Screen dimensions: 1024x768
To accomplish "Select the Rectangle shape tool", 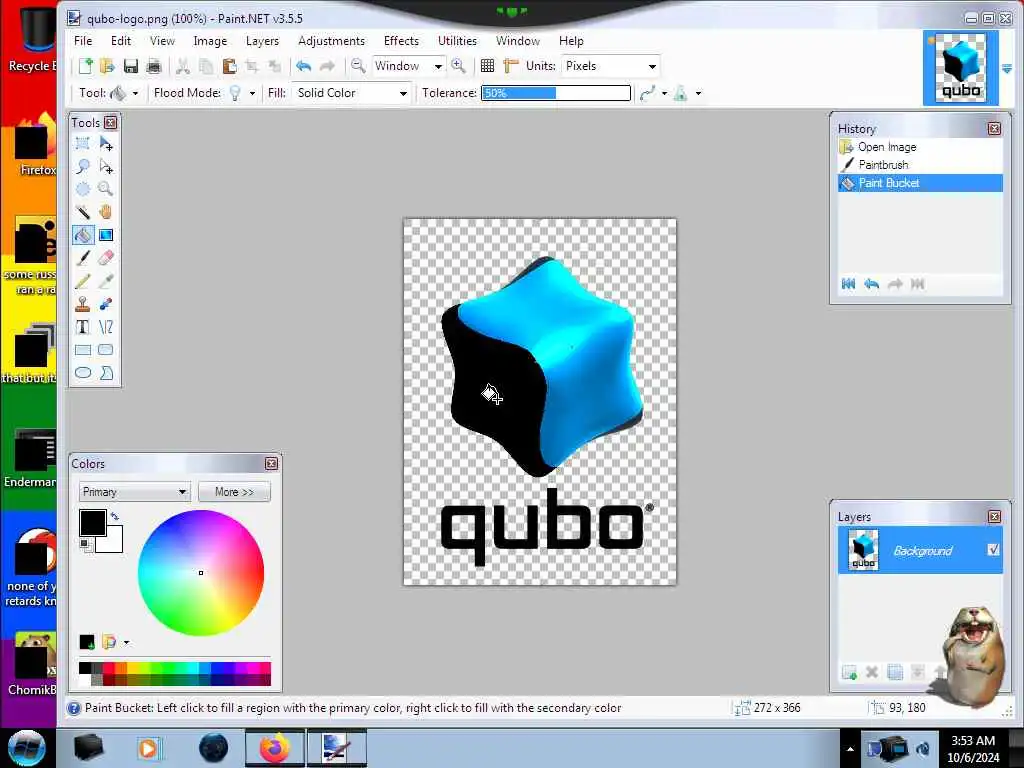I will click(x=83, y=350).
